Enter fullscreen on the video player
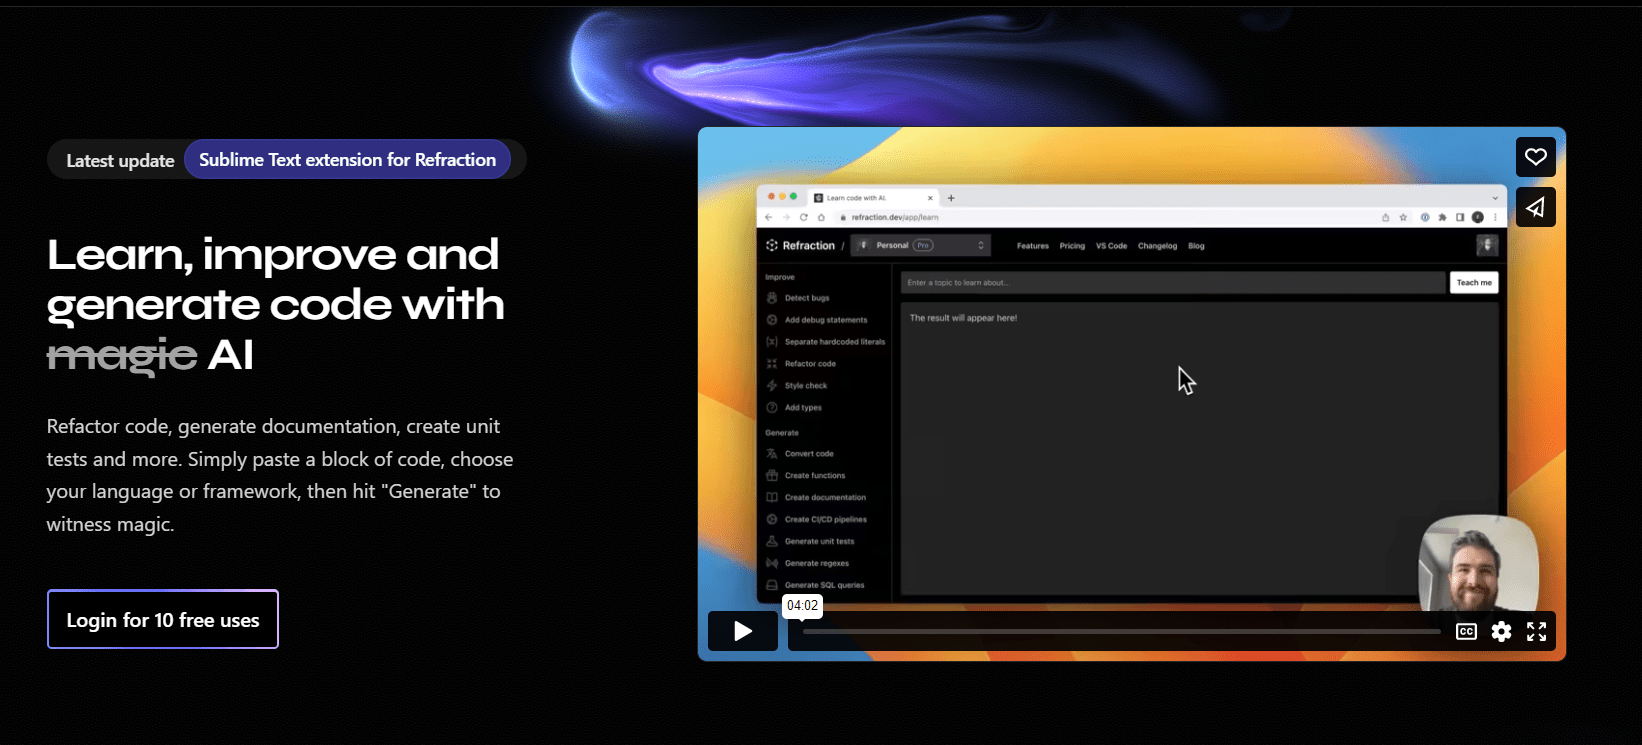Screen dimensions: 1642x745 (1536, 631)
